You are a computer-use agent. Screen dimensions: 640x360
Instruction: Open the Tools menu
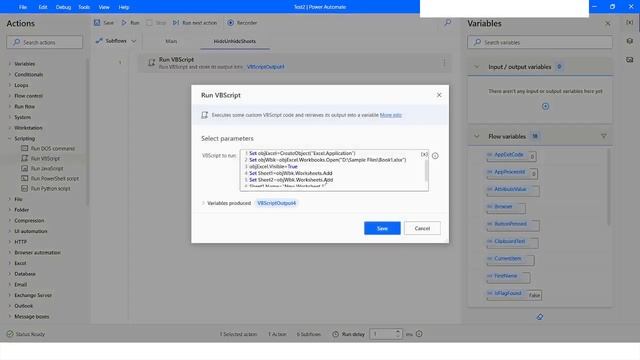(x=84, y=7)
